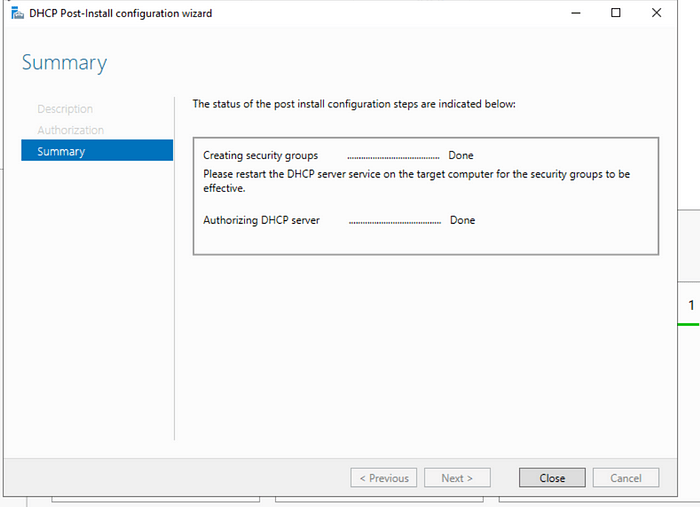The image size is (700, 507).
Task: Click the grayed-out < Previous button
Action: click(x=384, y=478)
